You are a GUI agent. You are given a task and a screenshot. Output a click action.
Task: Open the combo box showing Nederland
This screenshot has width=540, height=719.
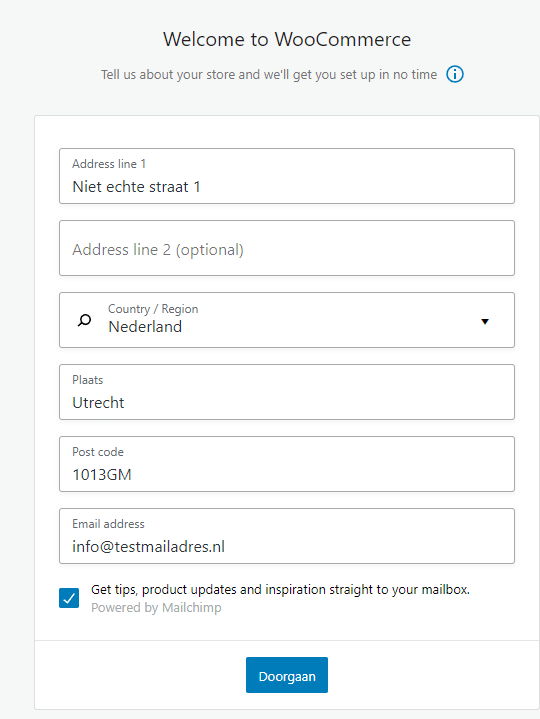[x=287, y=320]
